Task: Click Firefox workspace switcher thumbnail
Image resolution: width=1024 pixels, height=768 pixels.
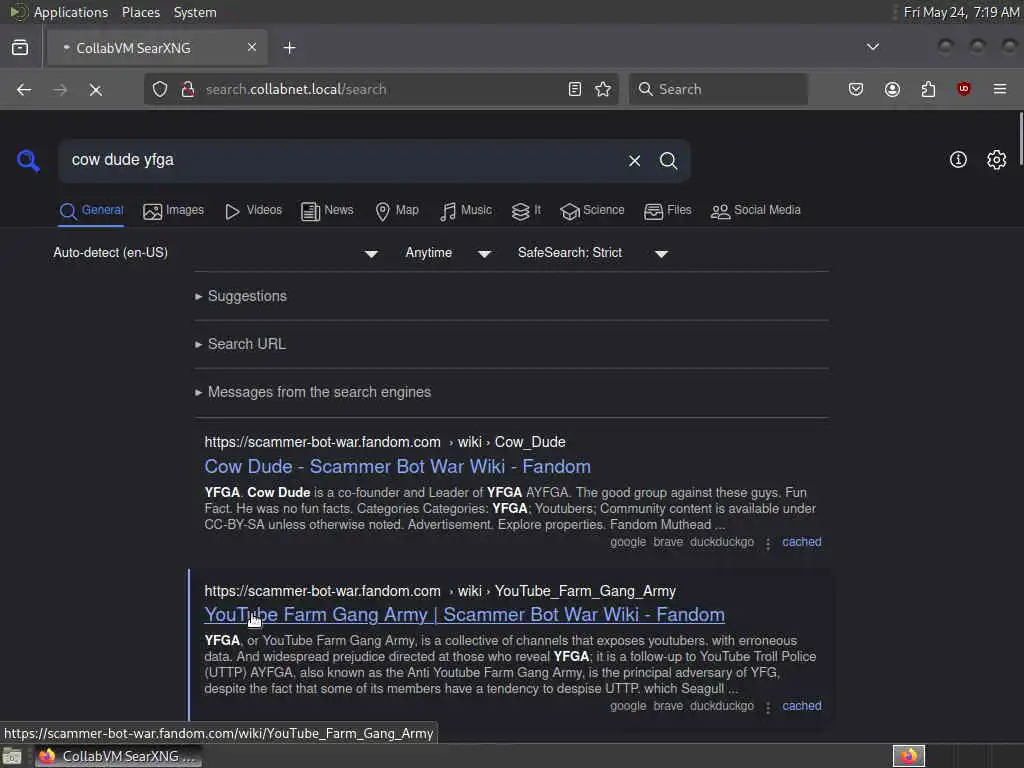Action: [x=908, y=756]
